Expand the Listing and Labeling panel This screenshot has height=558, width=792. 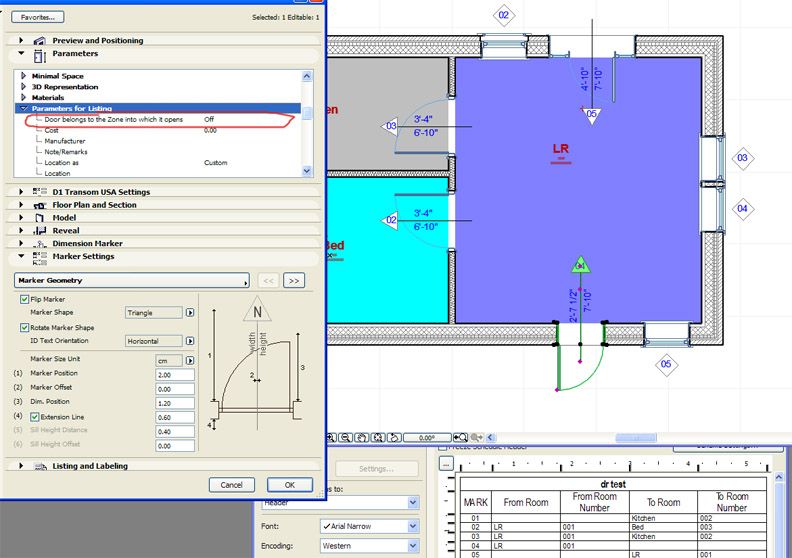coord(21,466)
